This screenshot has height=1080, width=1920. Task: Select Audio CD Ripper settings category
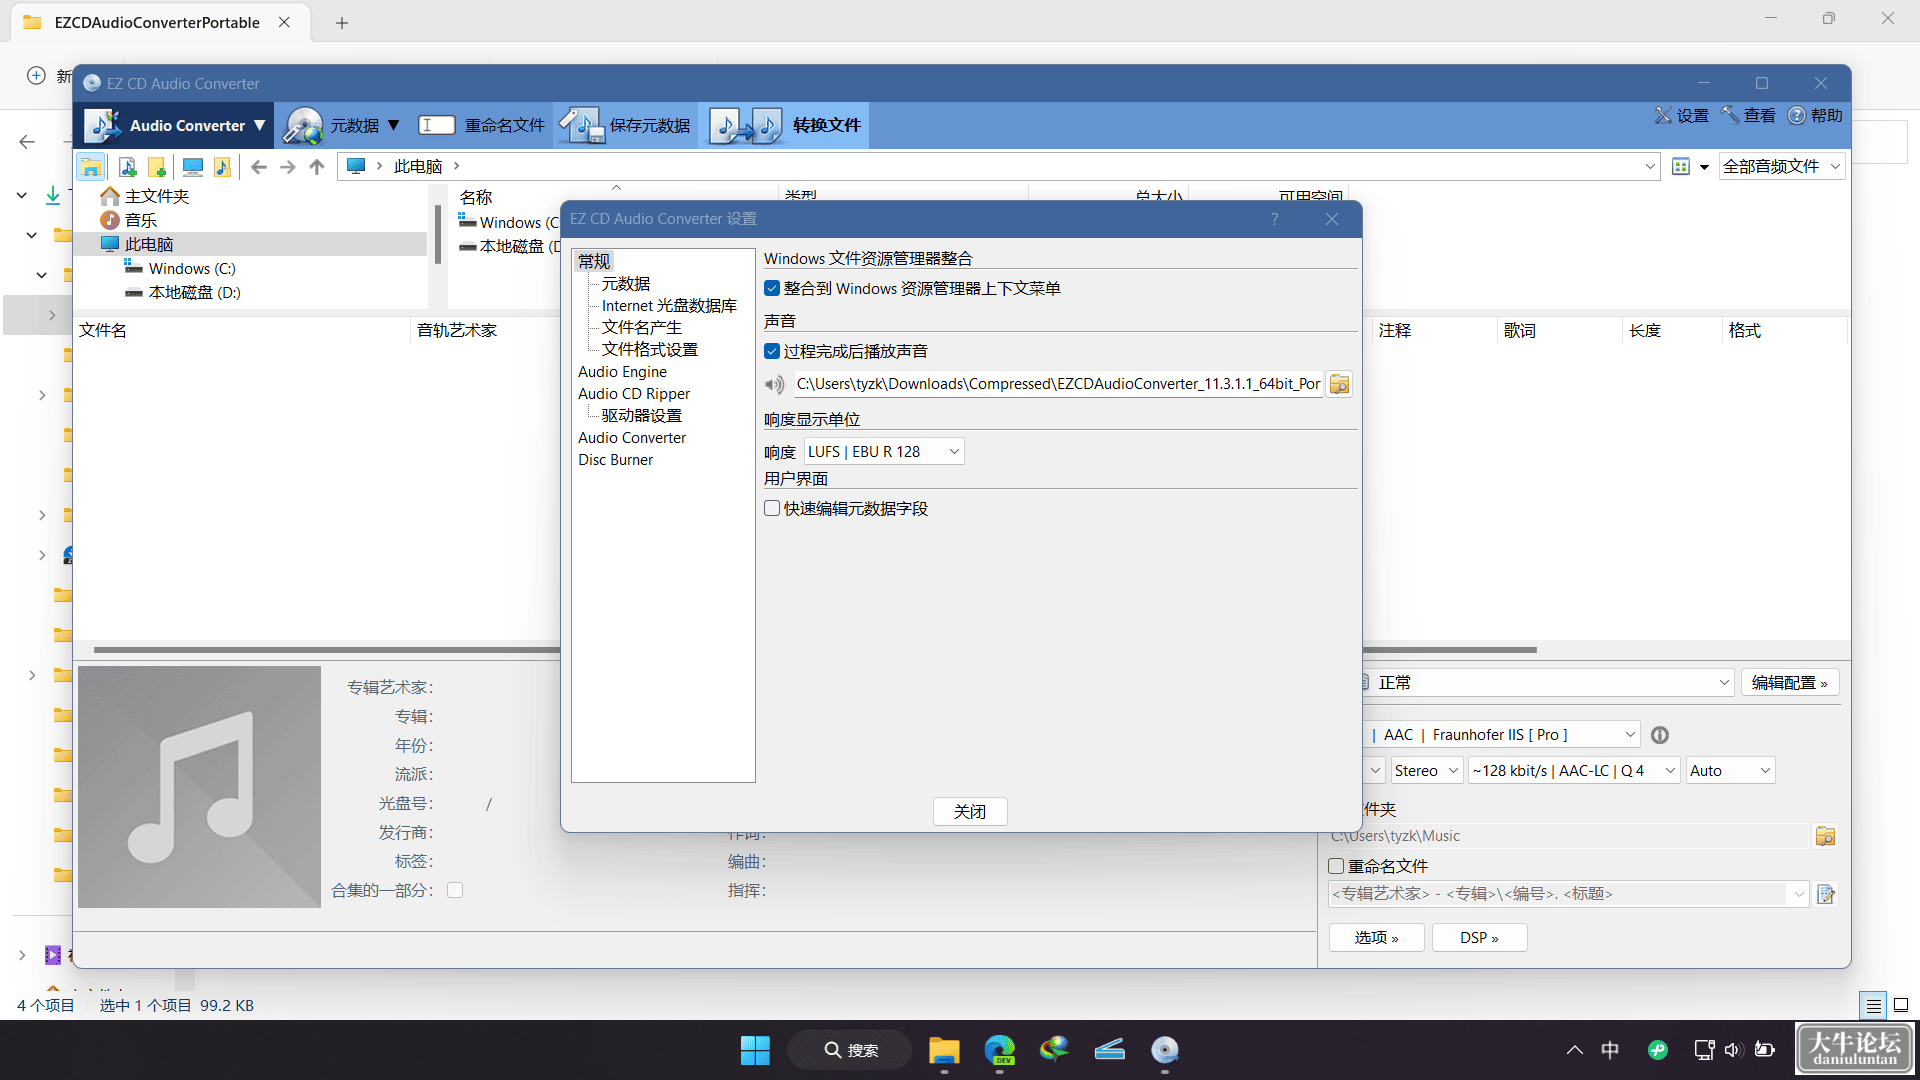tap(634, 394)
